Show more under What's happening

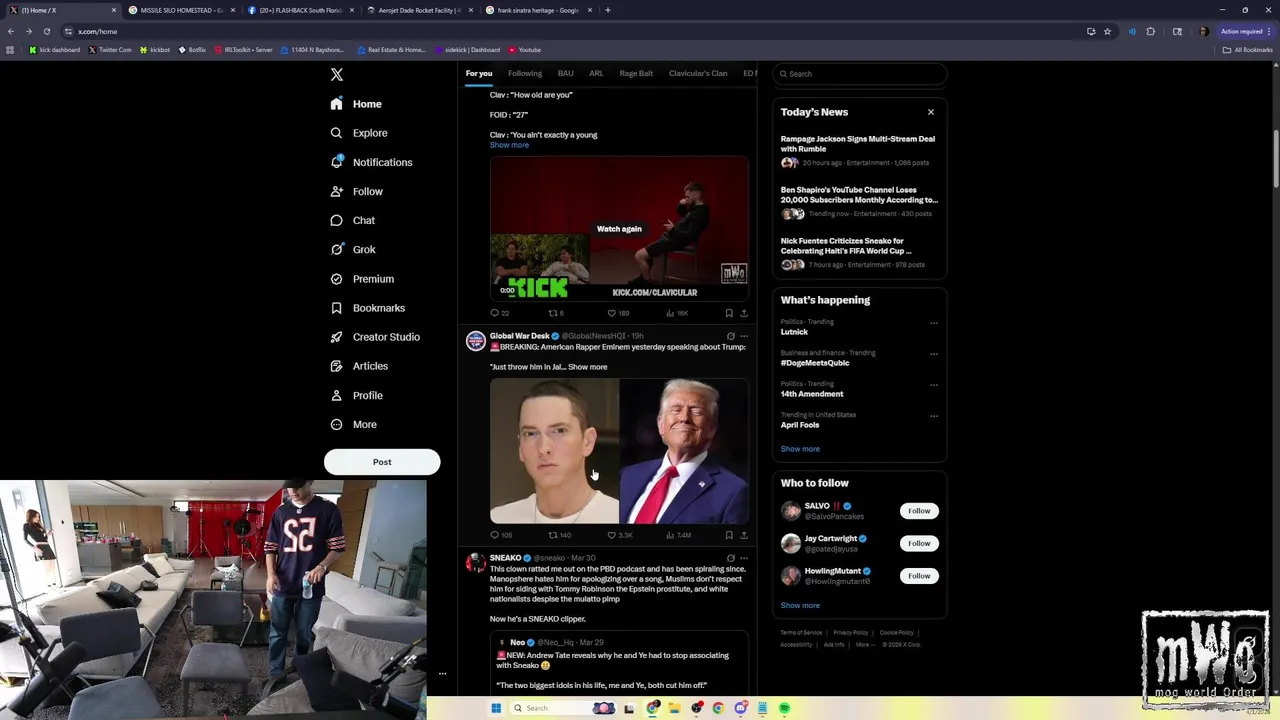[800, 449]
